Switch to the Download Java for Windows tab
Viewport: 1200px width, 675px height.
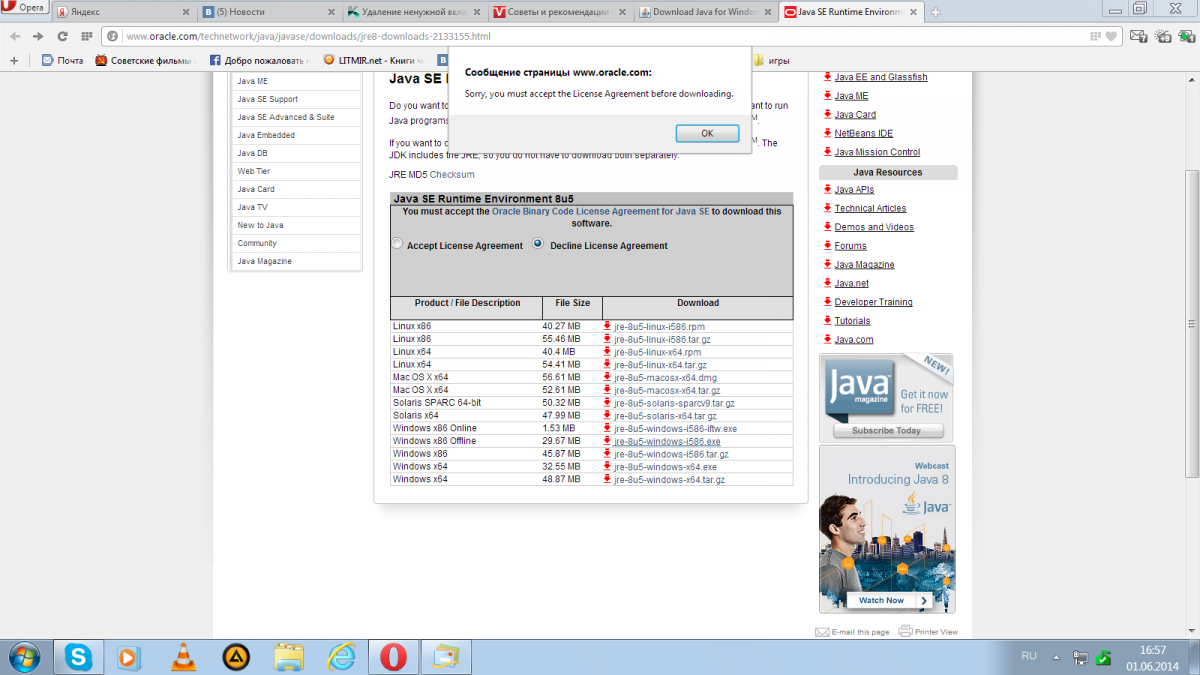point(706,12)
